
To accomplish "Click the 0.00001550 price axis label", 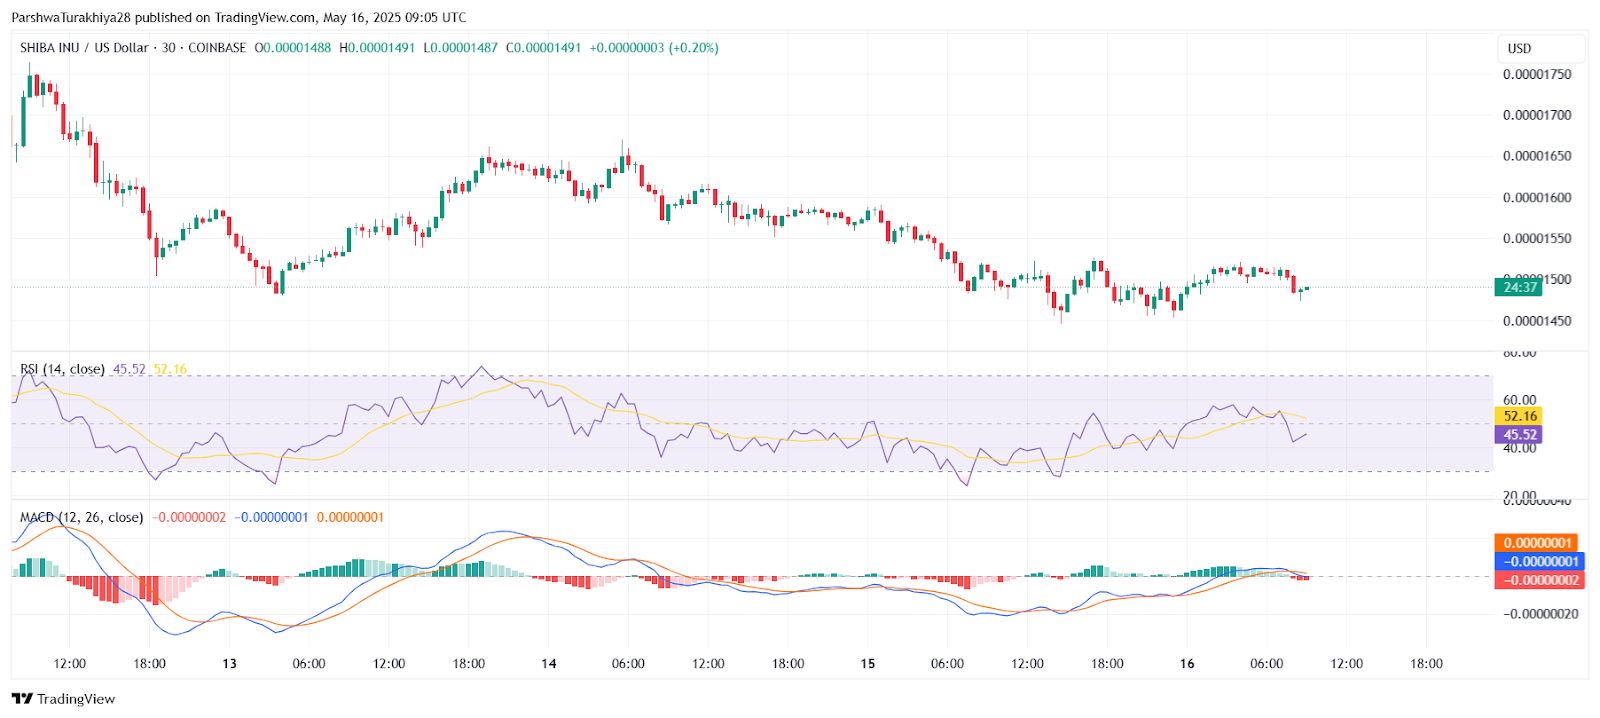I will click(x=1537, y=238).
